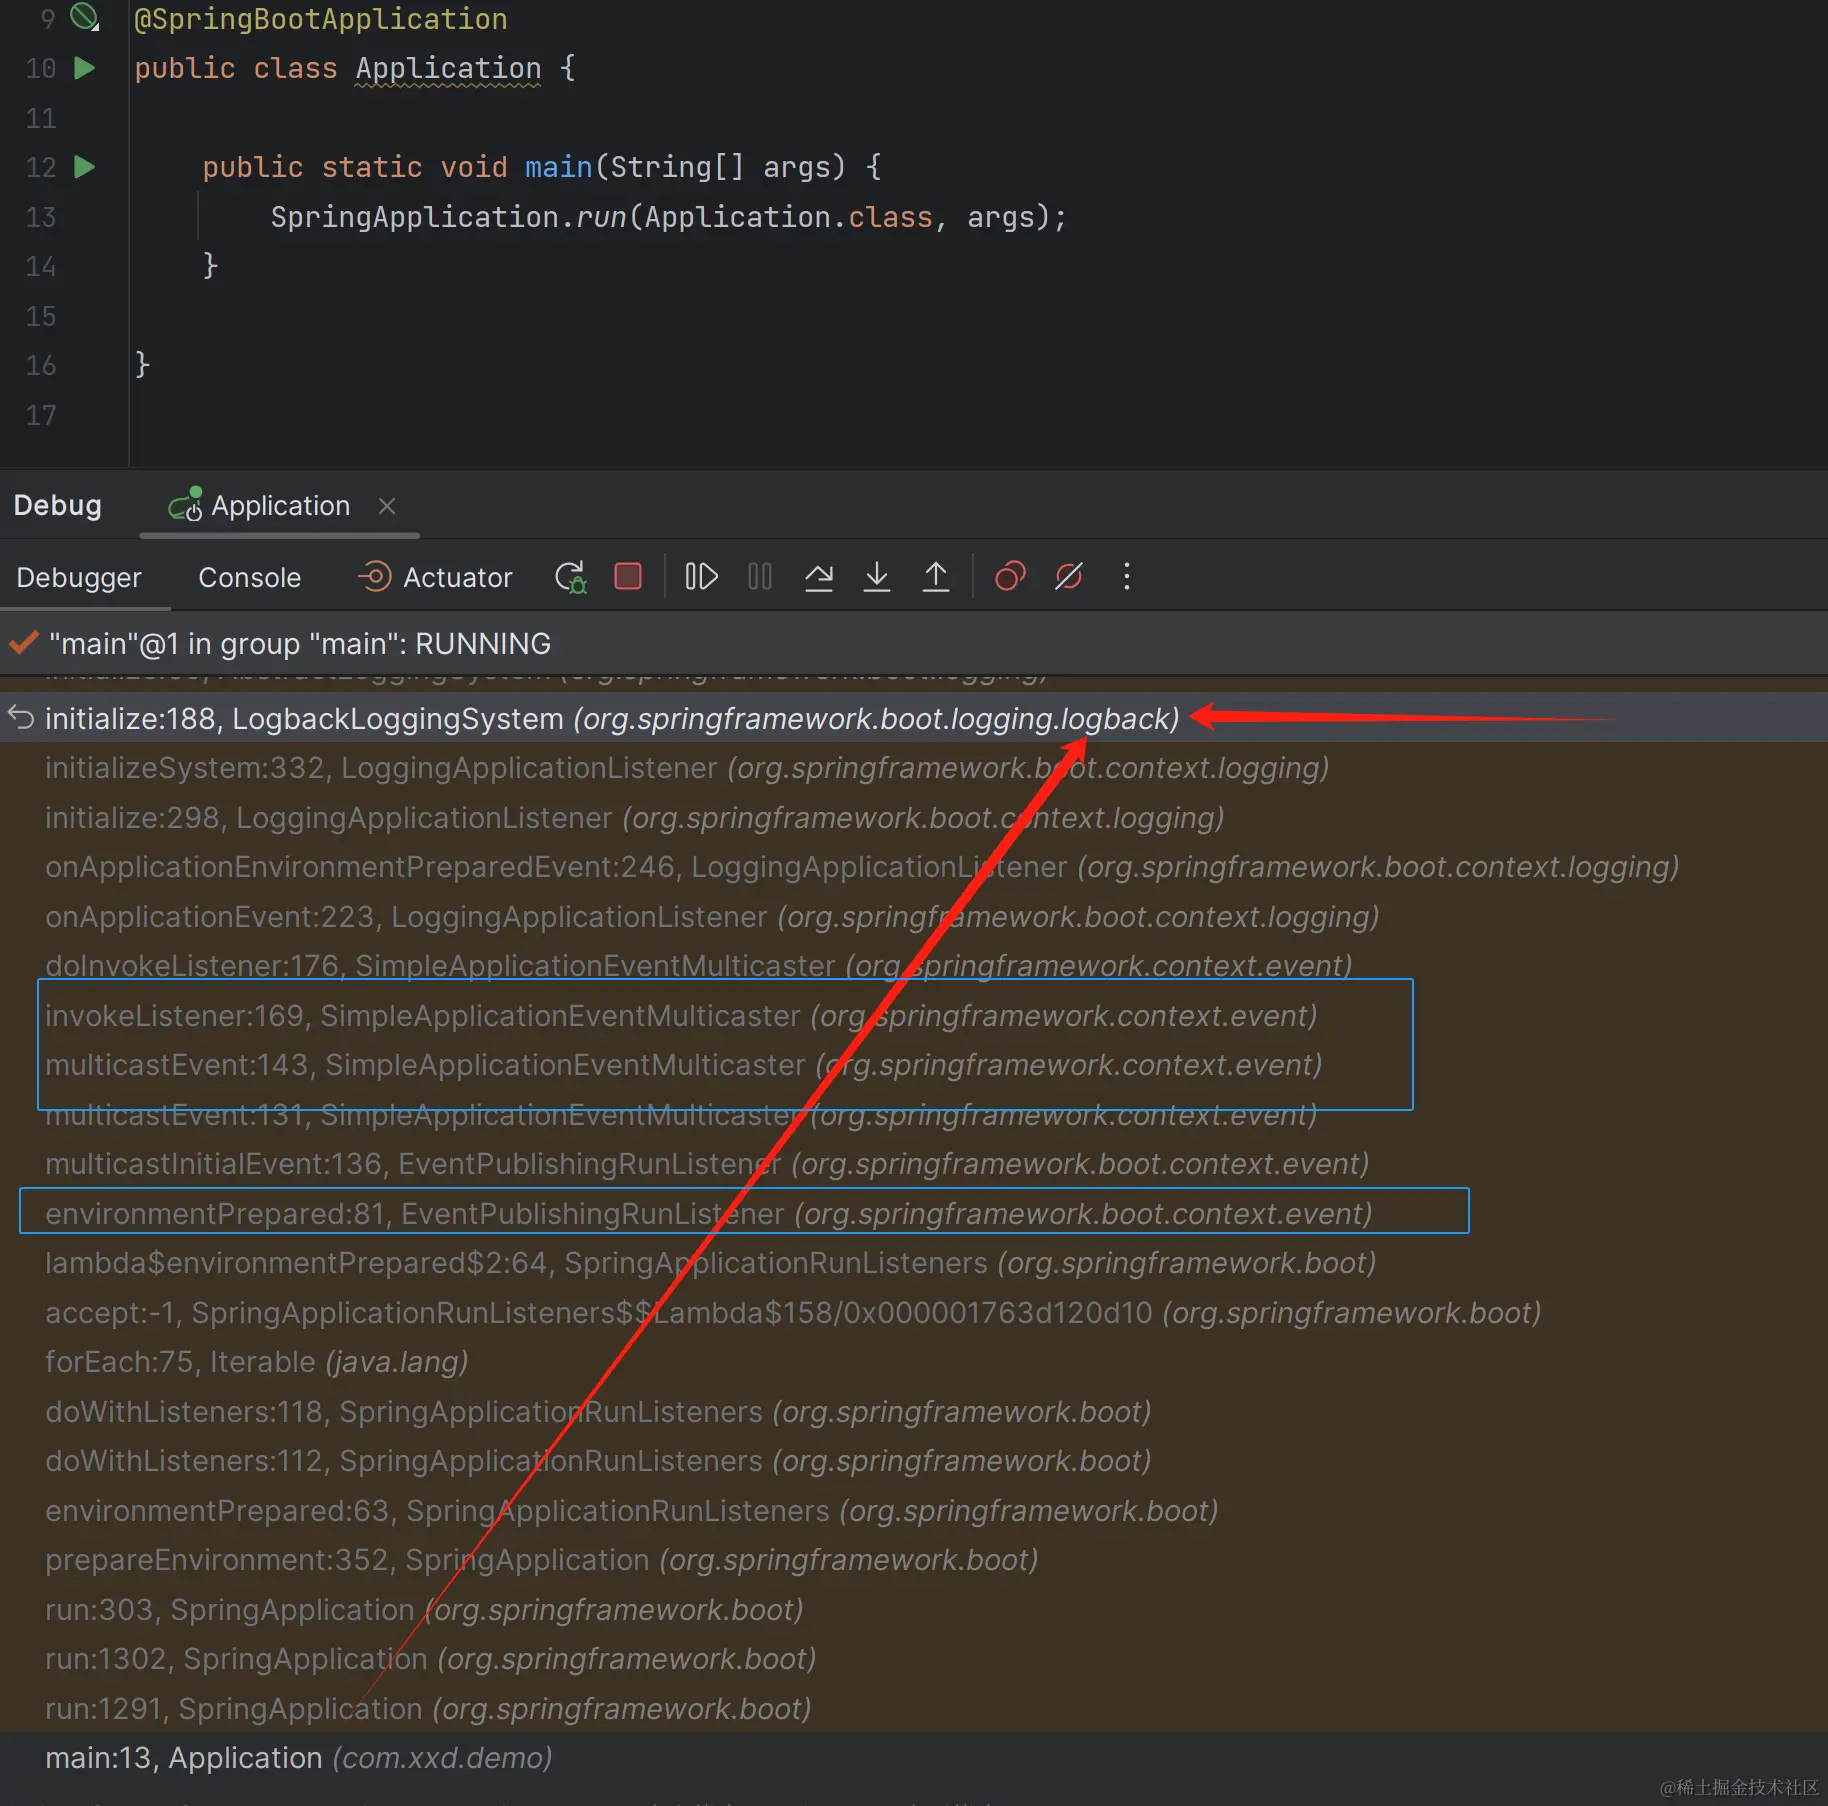The image size is (1828, 1806).
Task: Click the no-entry gutter icon at @SpringBootApplication
Action: coord(85,17)
